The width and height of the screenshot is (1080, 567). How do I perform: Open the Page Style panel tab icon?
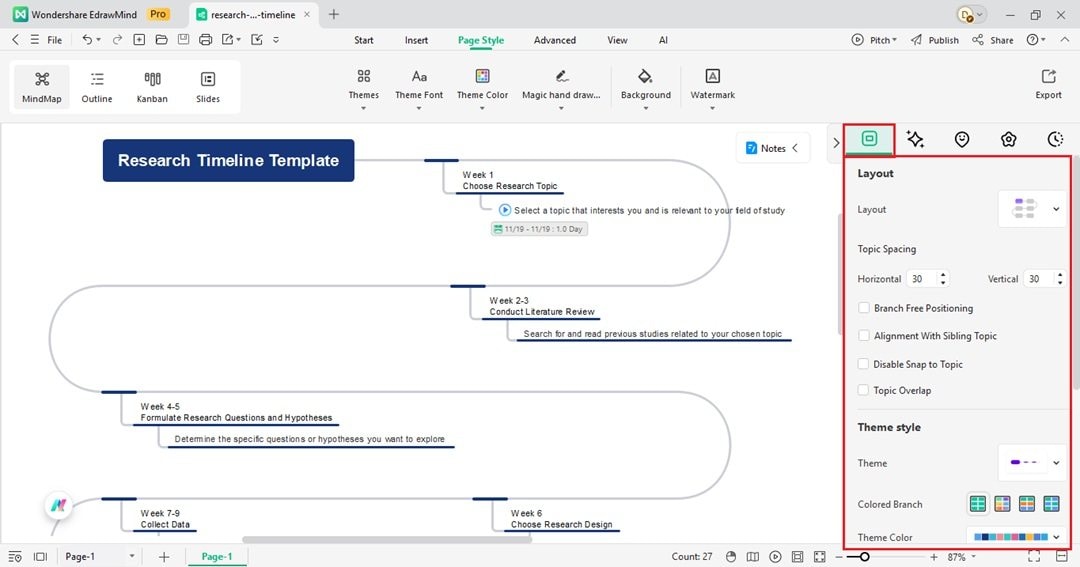pos(869,139)
